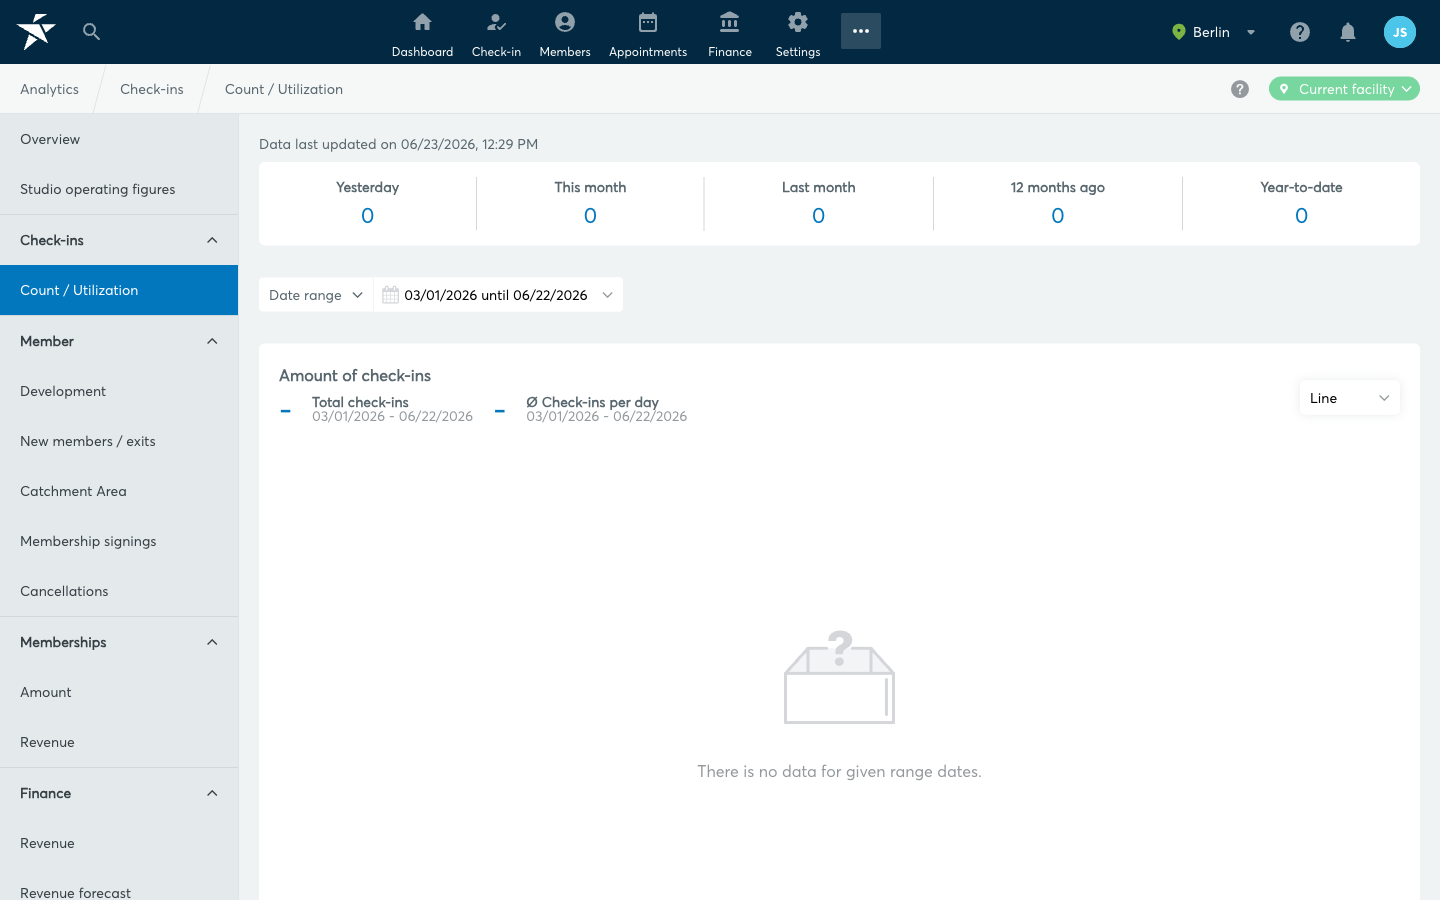This screenshot has width=1440, height=900.
Task: Open the 03/01/2026 until 06/22/2026 picker
Action: pos(498,295)
